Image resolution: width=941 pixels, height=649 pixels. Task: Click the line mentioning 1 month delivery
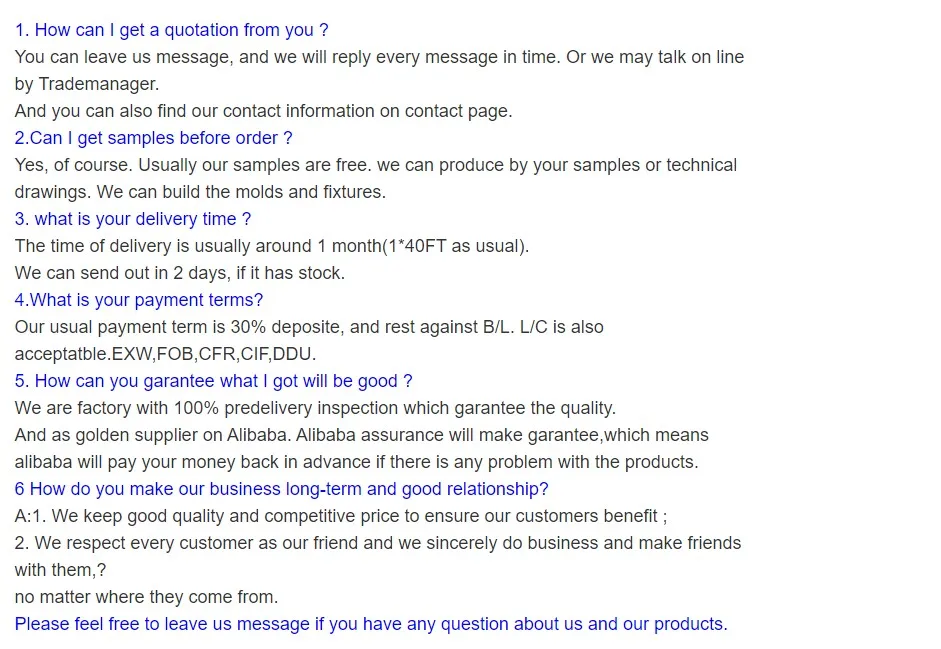click(272, 246)
